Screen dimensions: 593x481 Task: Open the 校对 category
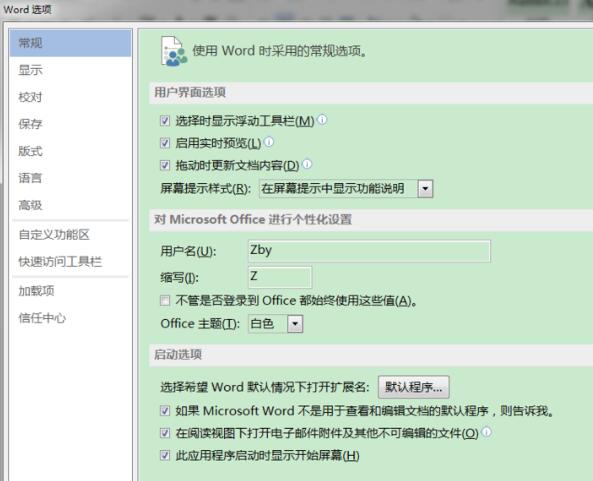click(x=70, y=97)
